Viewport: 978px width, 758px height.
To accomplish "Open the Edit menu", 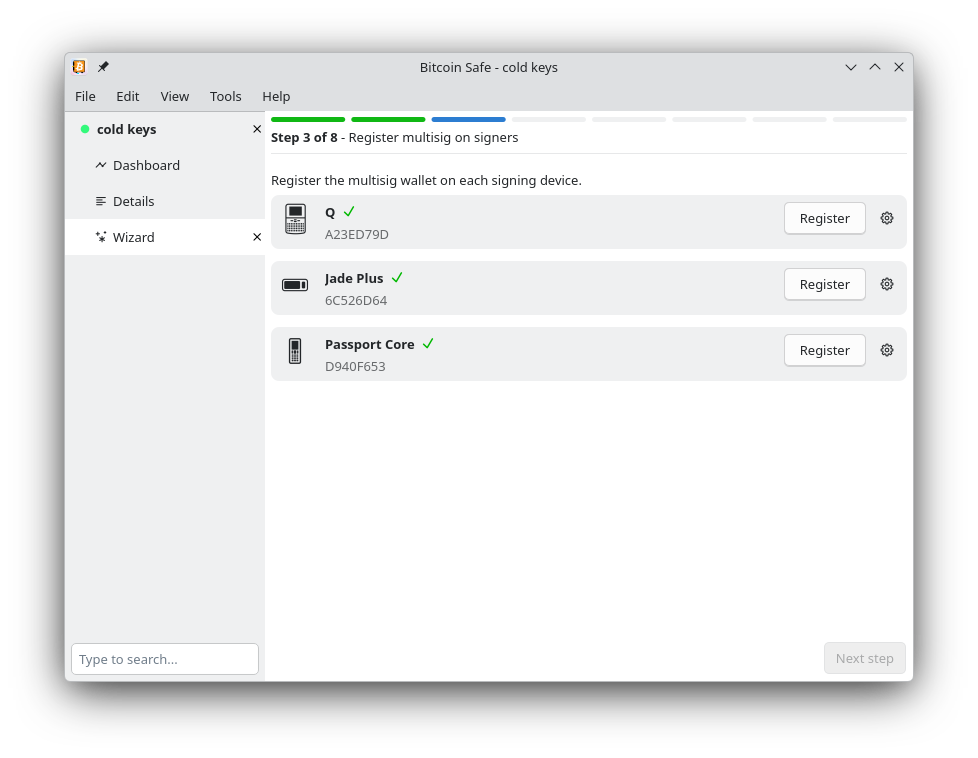I will pyautogui.click(x=127, y=96).
